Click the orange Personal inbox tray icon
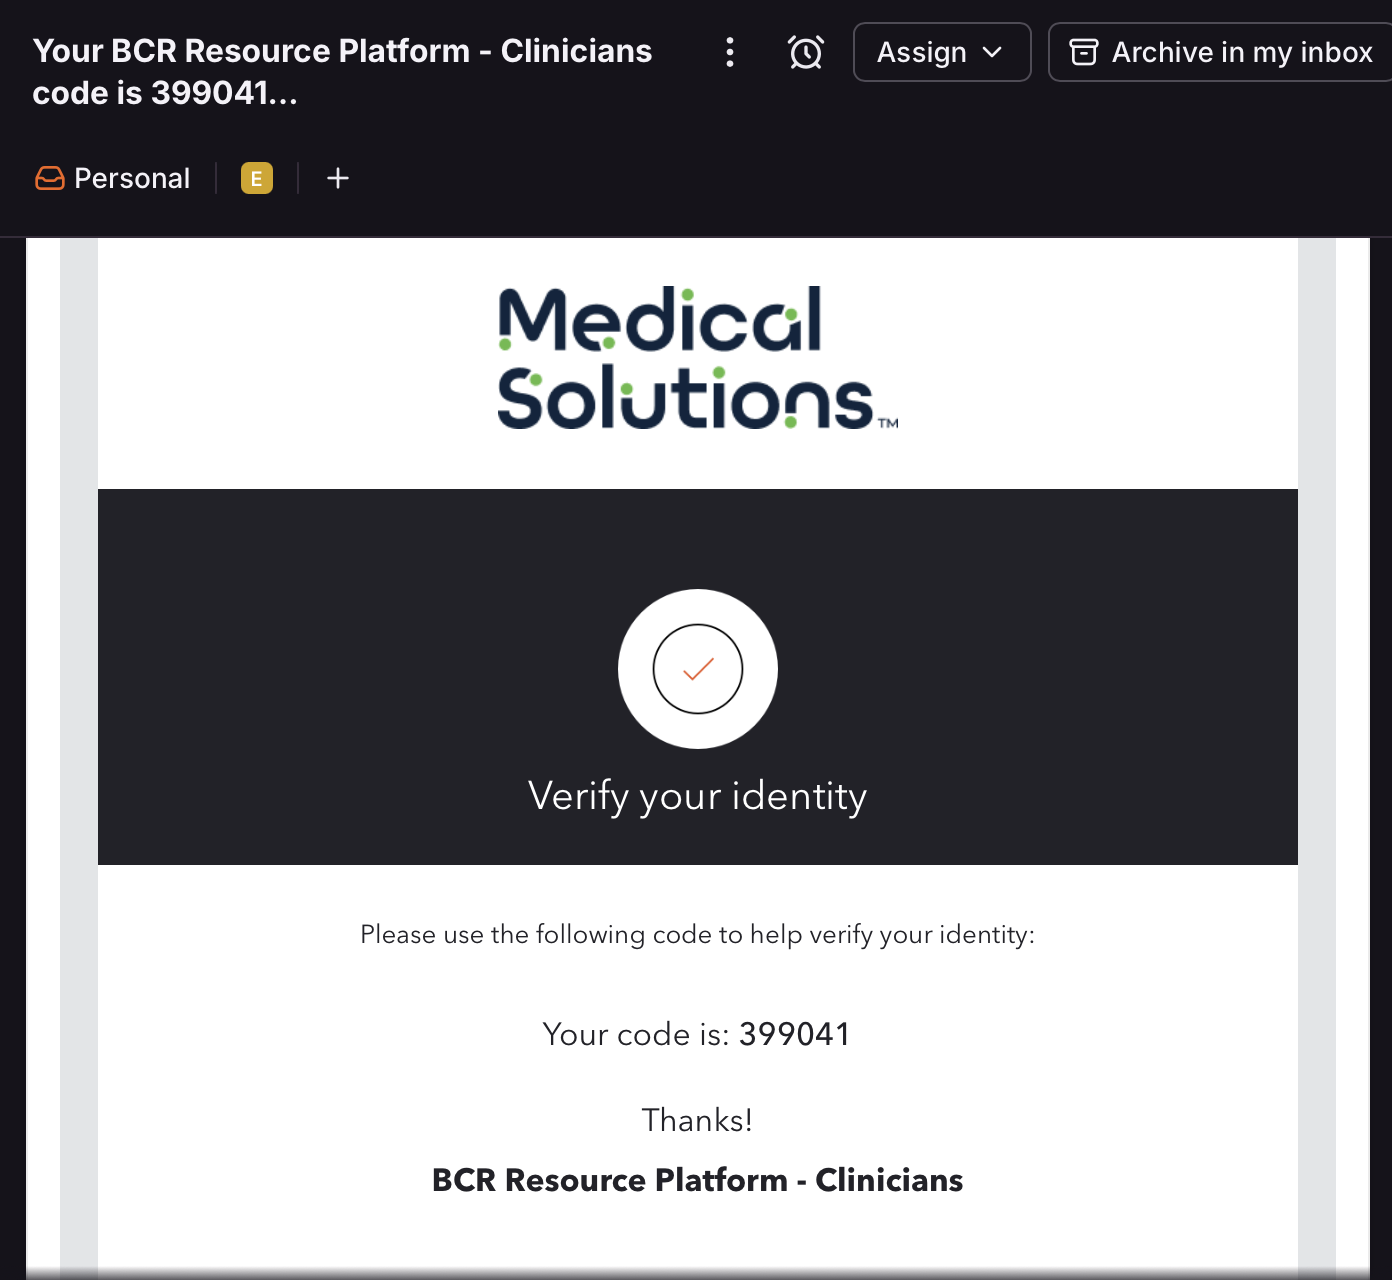The height and width of the screenshot is (1280, 1392). [49, 178]
